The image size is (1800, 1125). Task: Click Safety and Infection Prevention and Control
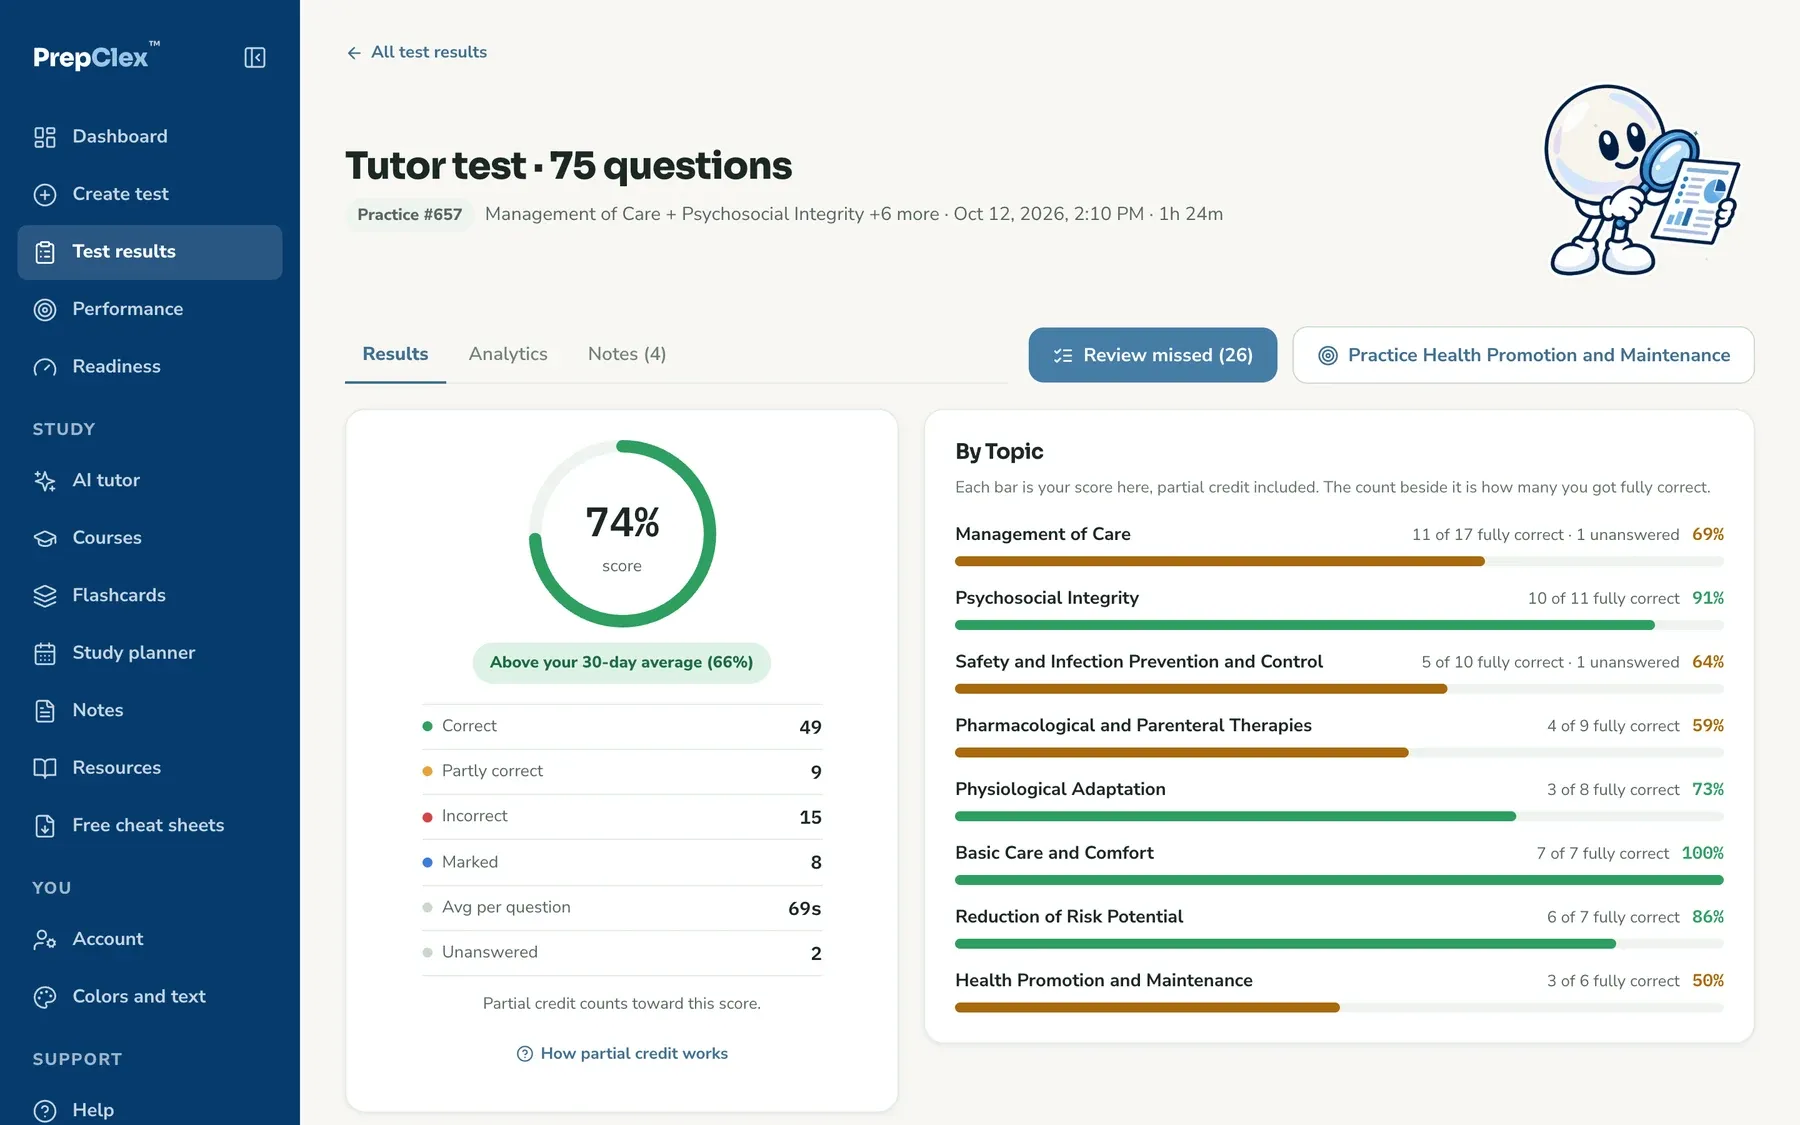(1139, 662)
